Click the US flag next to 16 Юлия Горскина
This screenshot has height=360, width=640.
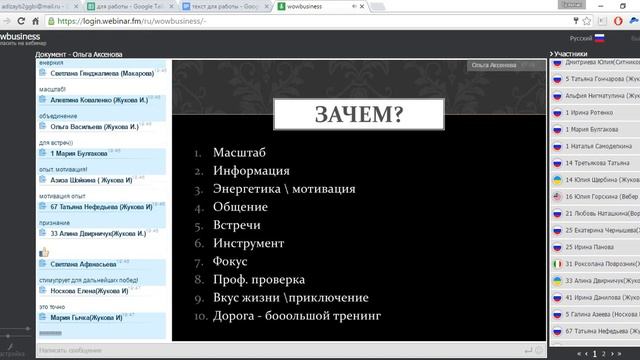click(x=557, y=197)
